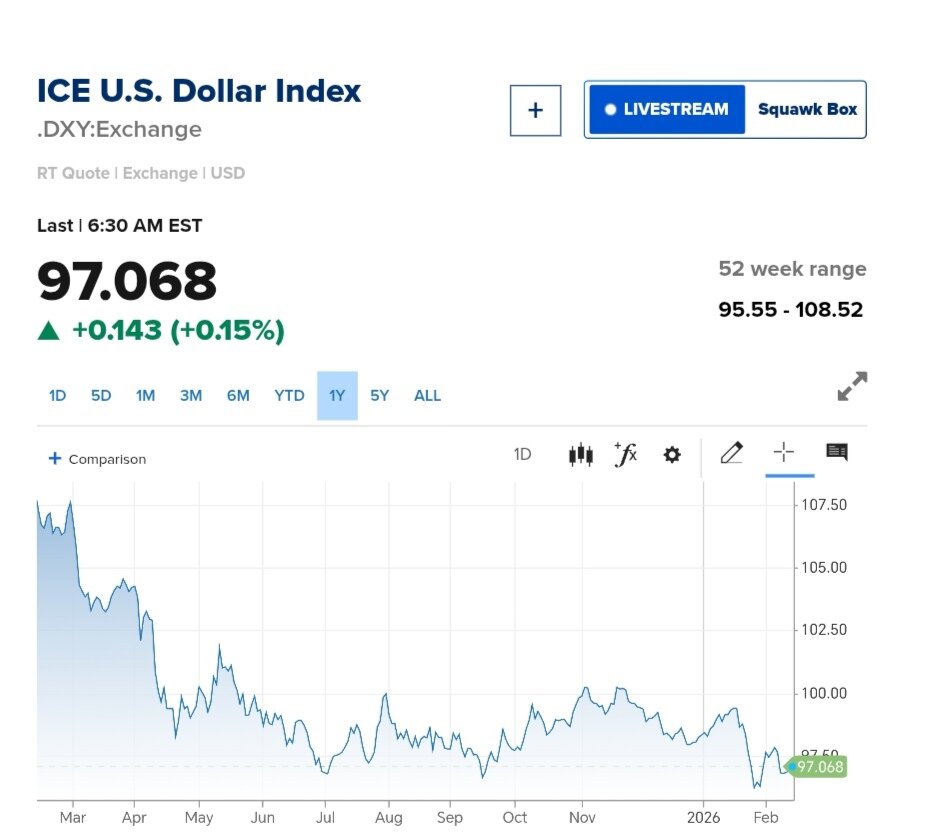The image size is (935, 834).
Task: Open the fx studies indicator menu
Action: click(x=626, y=455)
